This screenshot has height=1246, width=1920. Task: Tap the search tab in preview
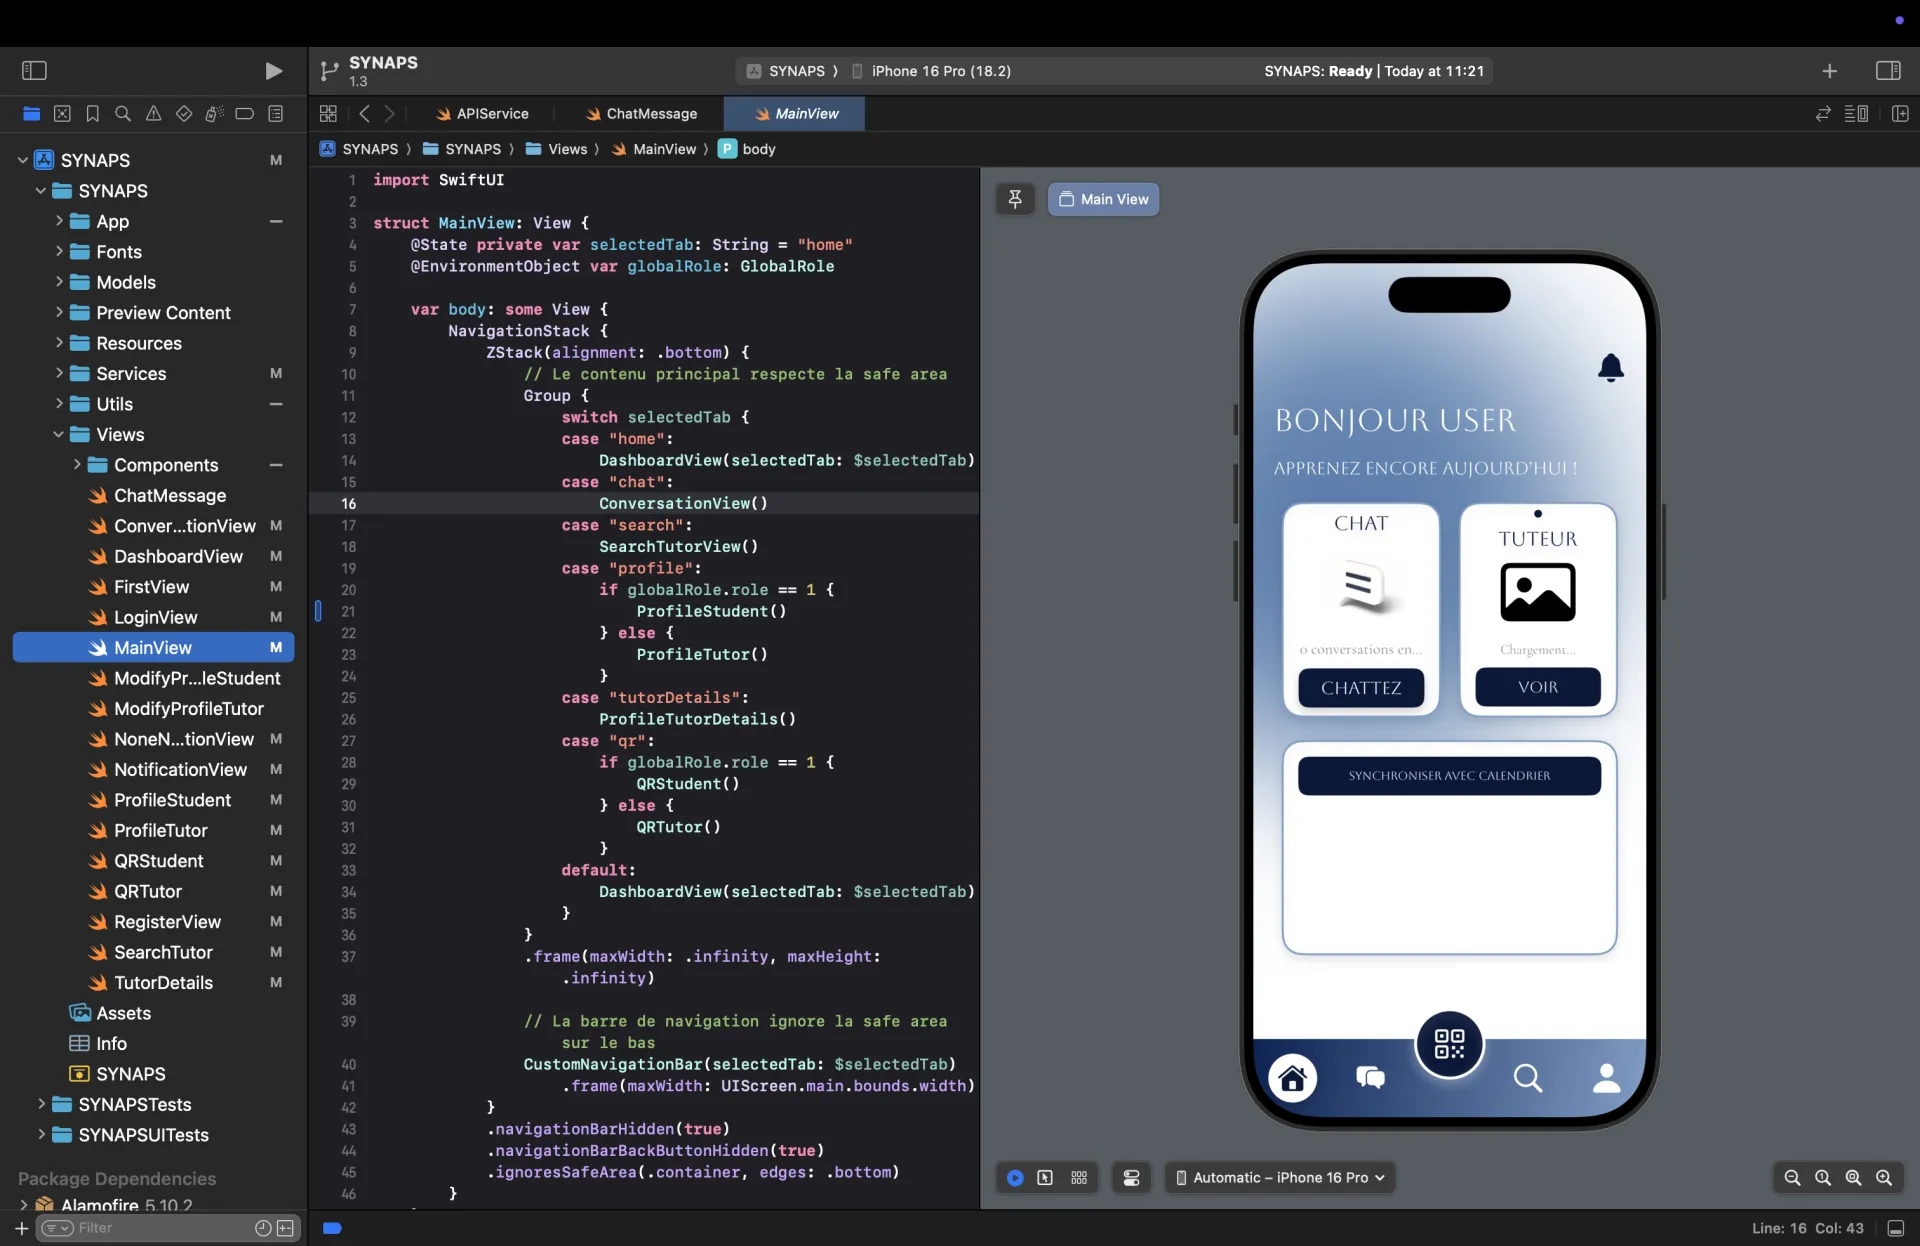click(1527, 1078)
